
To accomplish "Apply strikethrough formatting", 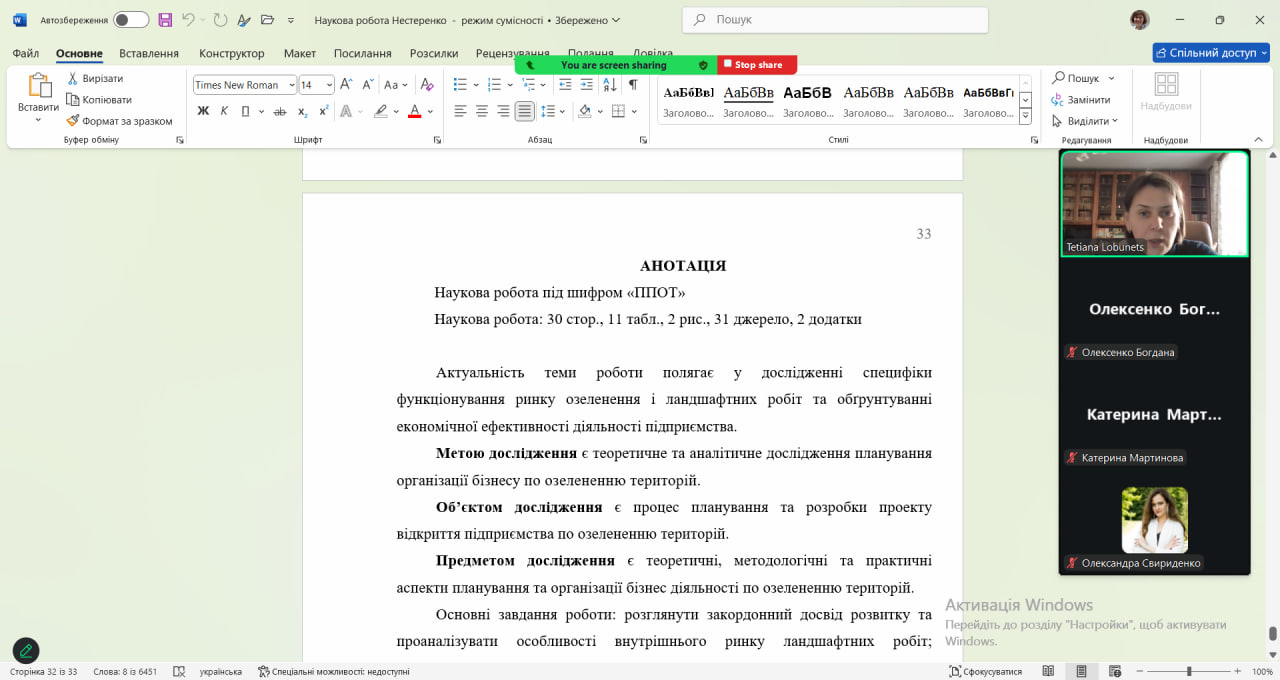I will pyautogui.click(x=280, y=111).
